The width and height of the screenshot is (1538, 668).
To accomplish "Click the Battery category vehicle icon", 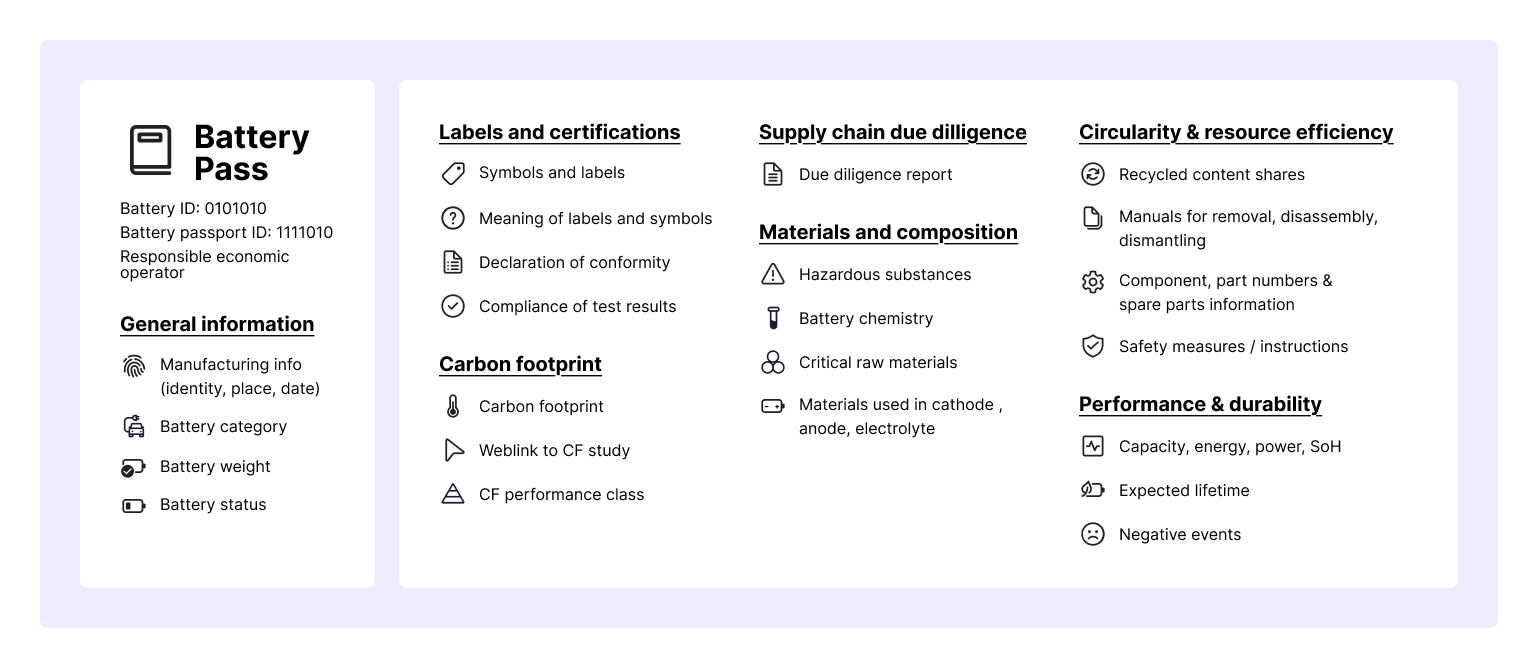I will point(134,425).
